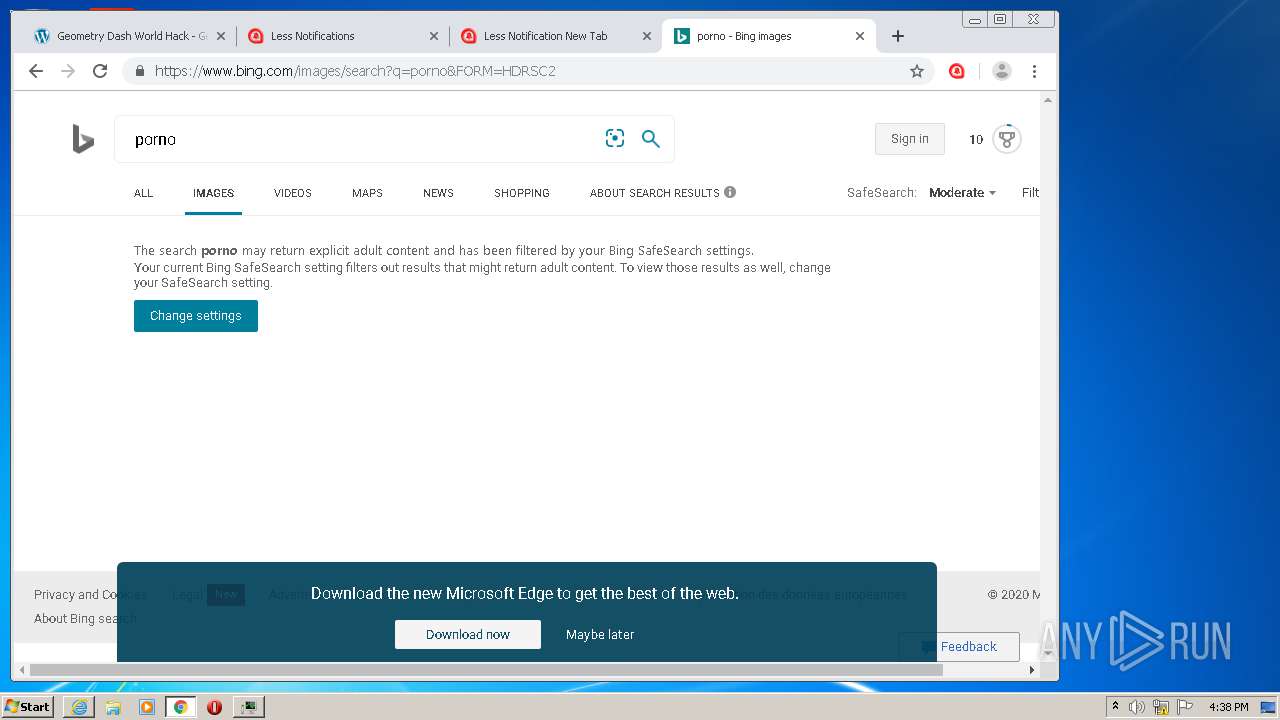Click the network tray icon
The width and height of the screenshot is (1280, 720).
(1161, 707)
